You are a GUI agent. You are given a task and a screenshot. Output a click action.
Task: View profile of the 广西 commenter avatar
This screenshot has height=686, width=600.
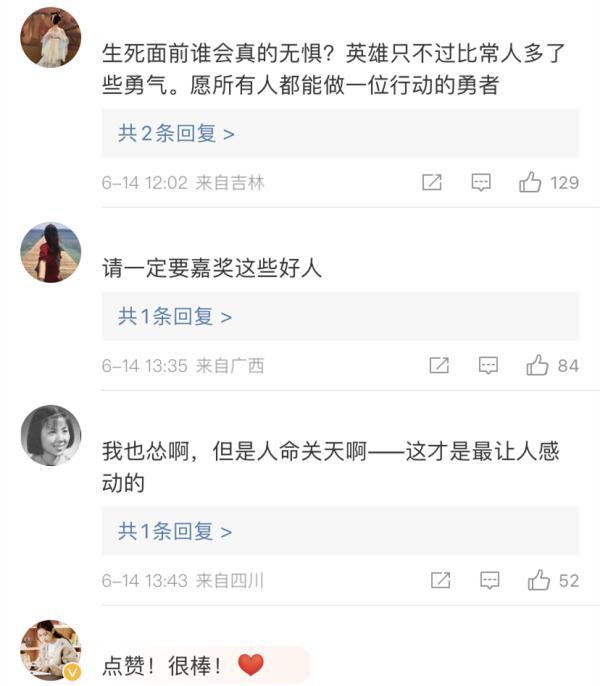click(51, 252)
